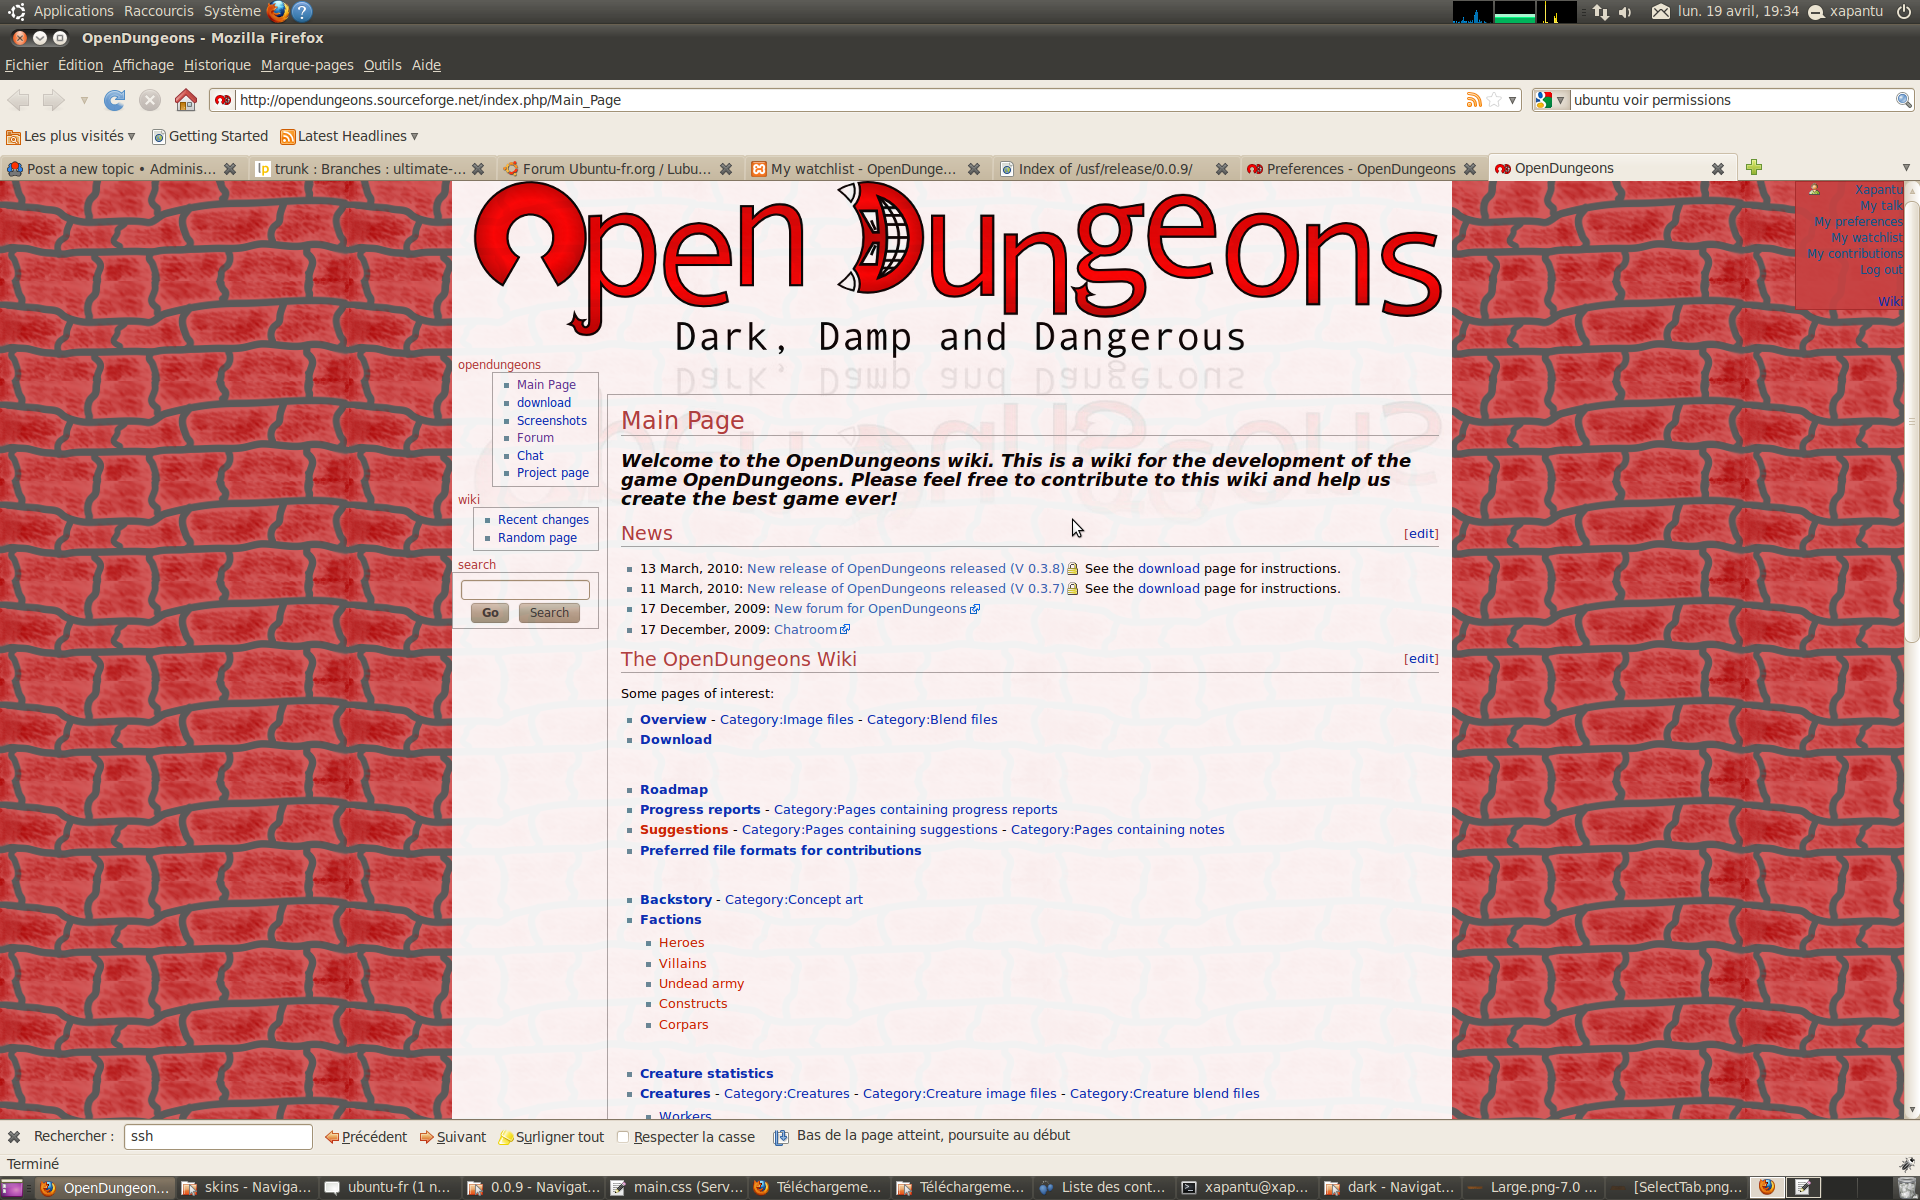1920x1200 pixels.
Task: Close the find bar with its X icon
Action: click(x=14, y=1137)
